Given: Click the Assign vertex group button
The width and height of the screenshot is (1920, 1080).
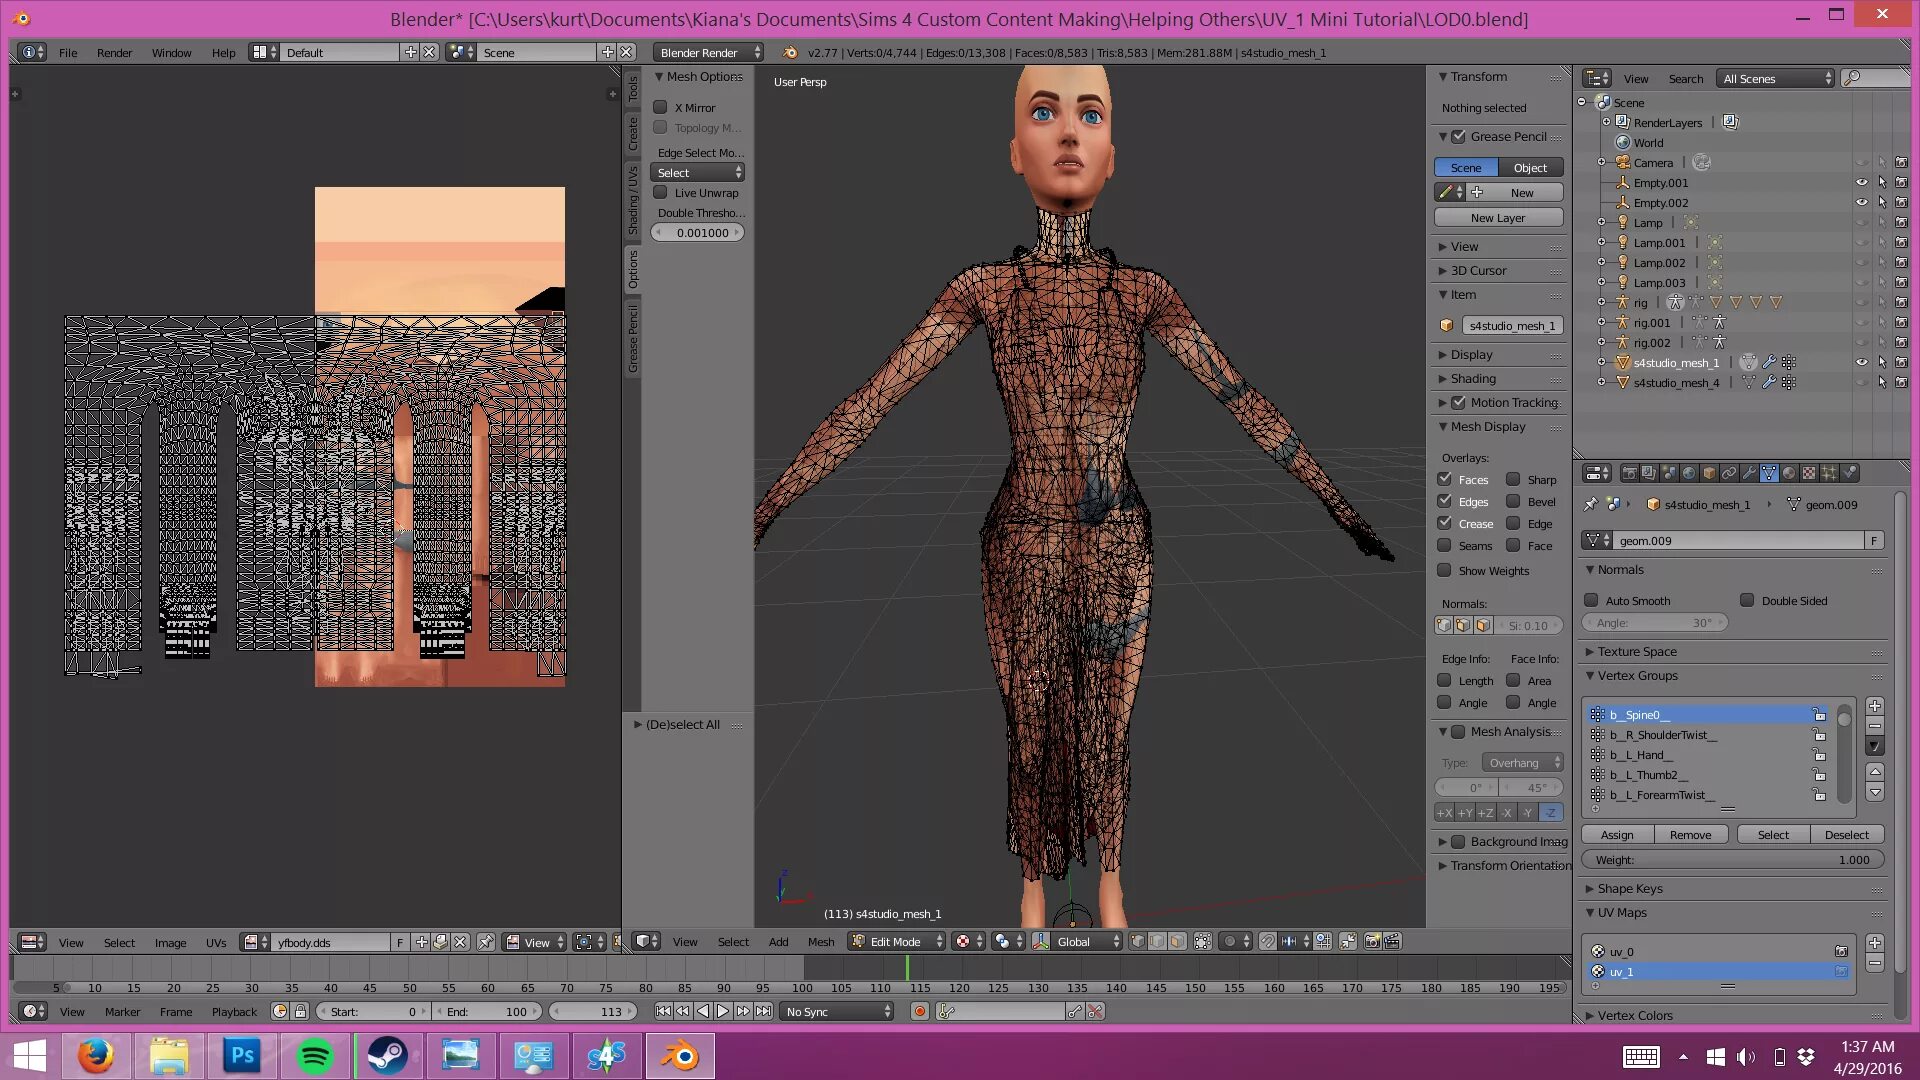Looking at the screenshot, I should coord(1617,834).
